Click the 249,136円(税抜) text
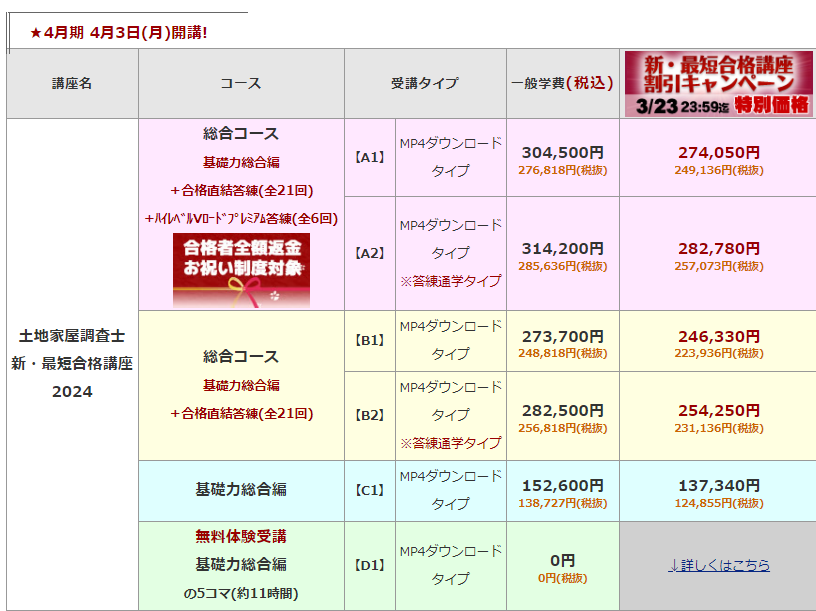816x611 pixels. 719,170
